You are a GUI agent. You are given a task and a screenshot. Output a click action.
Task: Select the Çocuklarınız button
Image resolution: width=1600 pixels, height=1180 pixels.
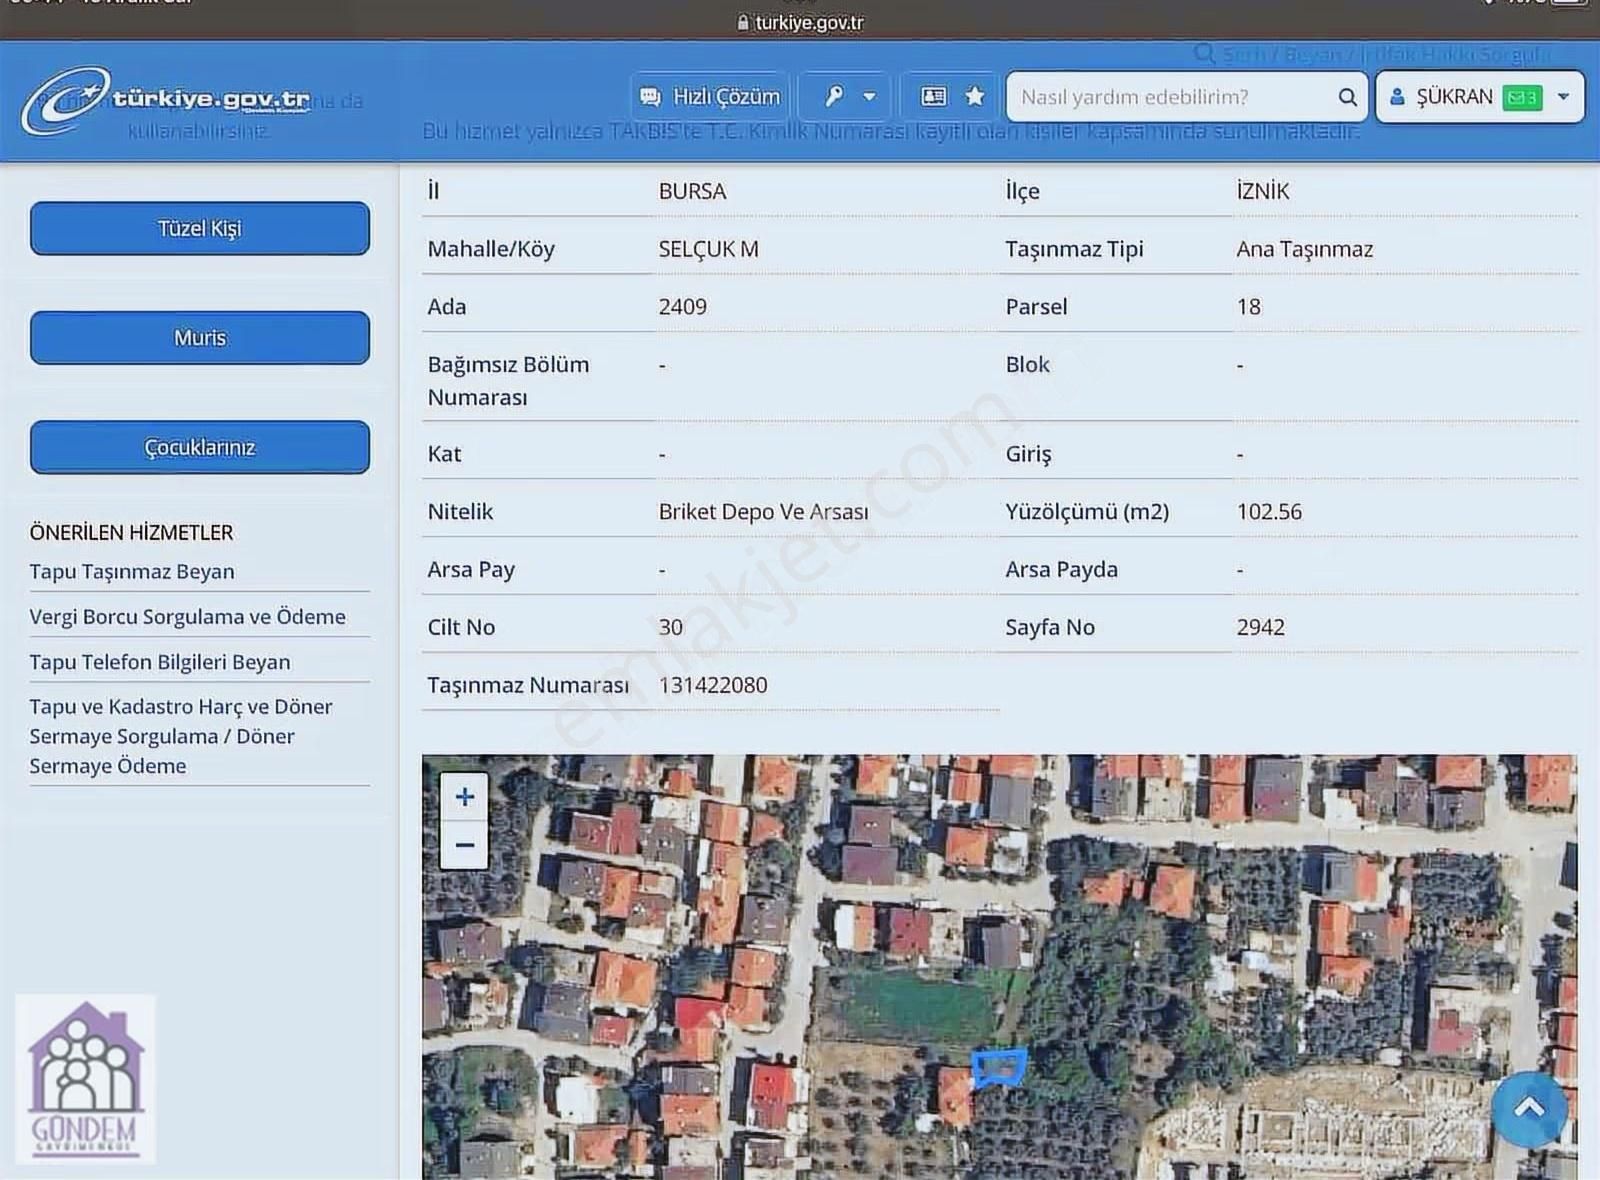(200, 447)
